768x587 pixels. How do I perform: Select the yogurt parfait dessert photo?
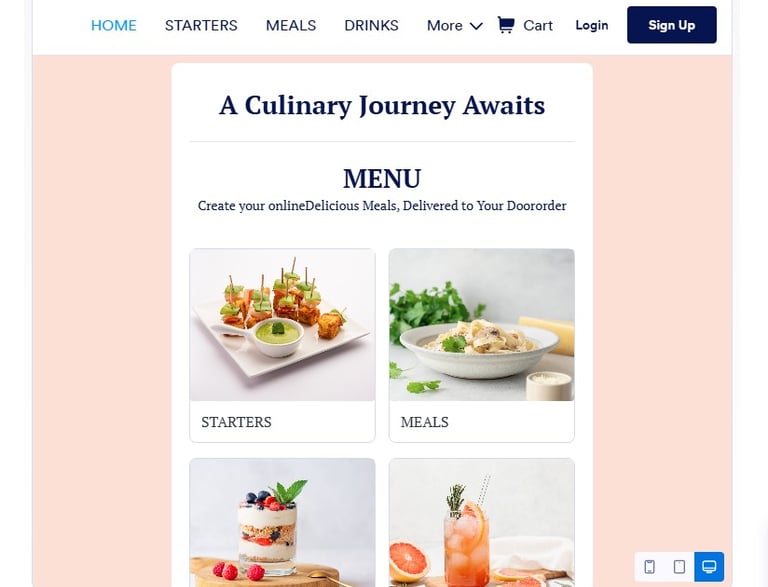click(283, 523)
